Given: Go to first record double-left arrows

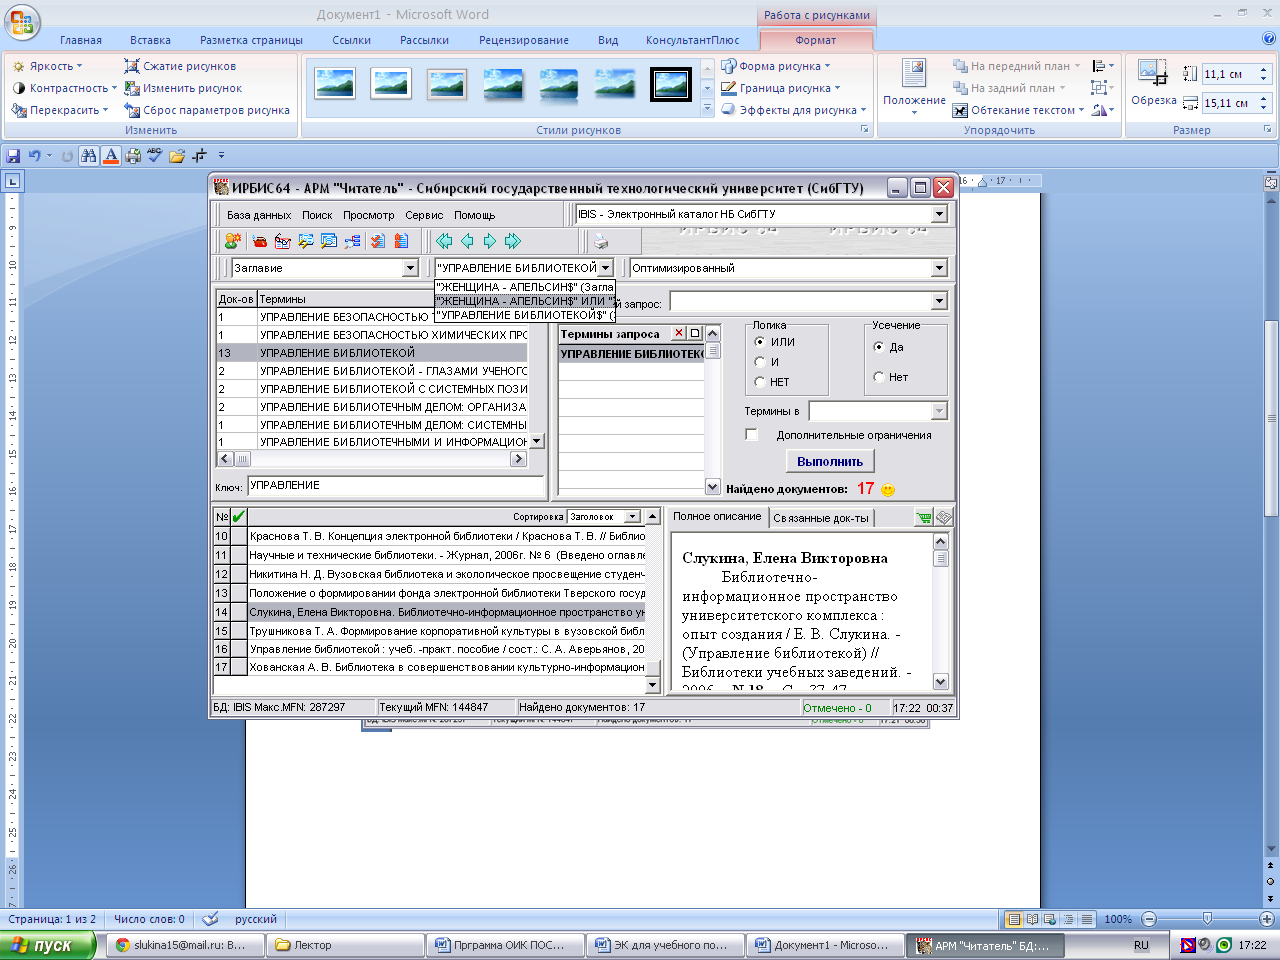Looking at the screenshot, I should (444, 241).
